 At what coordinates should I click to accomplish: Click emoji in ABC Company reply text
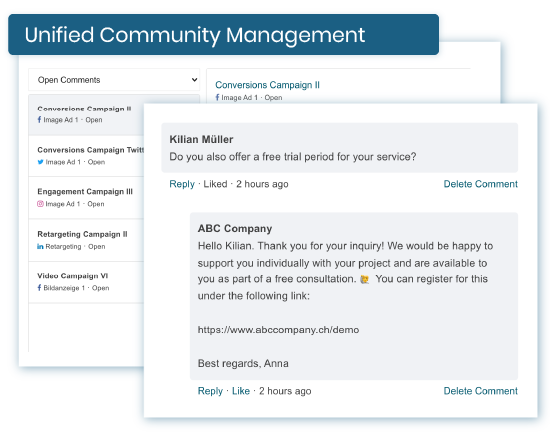tap(365, 279)
